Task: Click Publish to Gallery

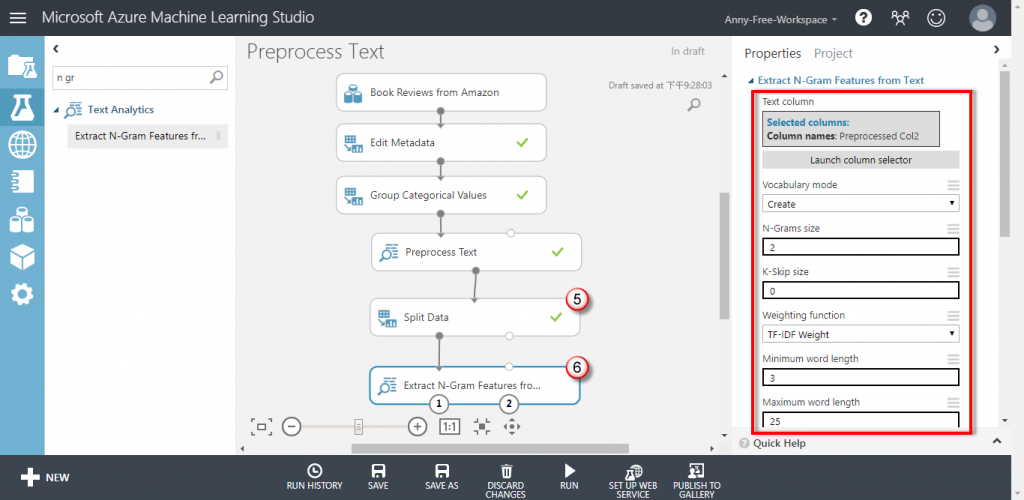Action: (x=697, y=481)
